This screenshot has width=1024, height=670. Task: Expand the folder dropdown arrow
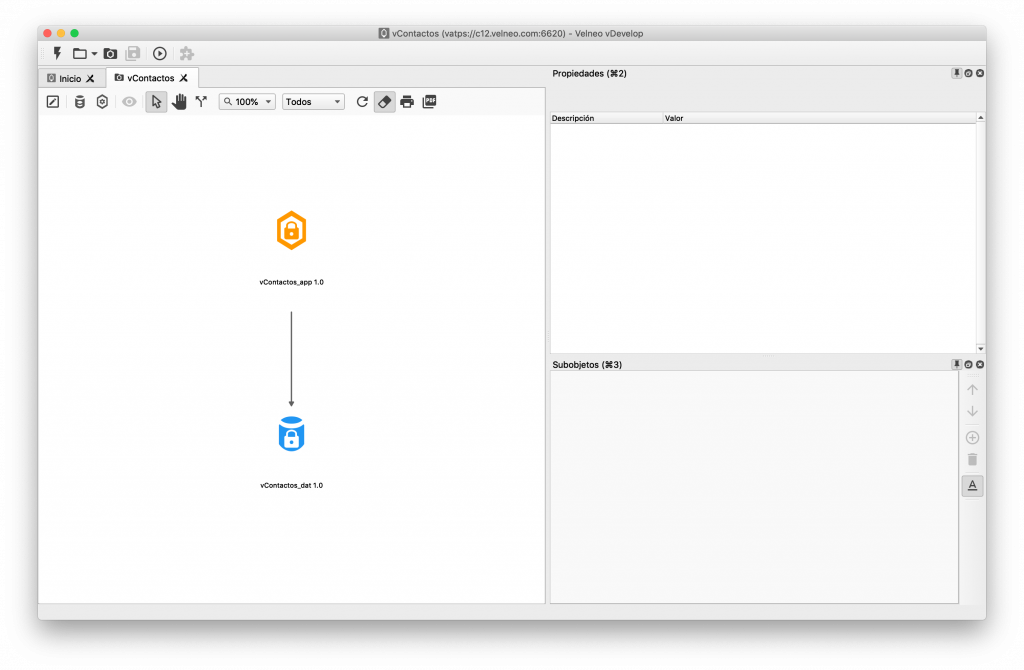(94, 54)
